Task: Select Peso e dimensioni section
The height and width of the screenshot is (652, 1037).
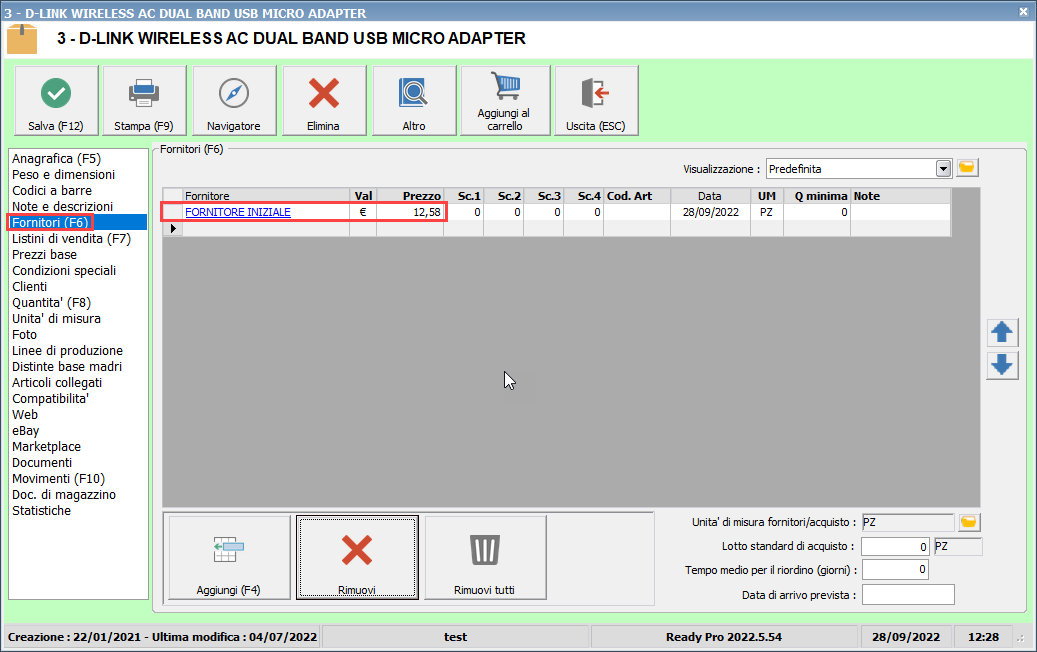Action: point(63,175)
